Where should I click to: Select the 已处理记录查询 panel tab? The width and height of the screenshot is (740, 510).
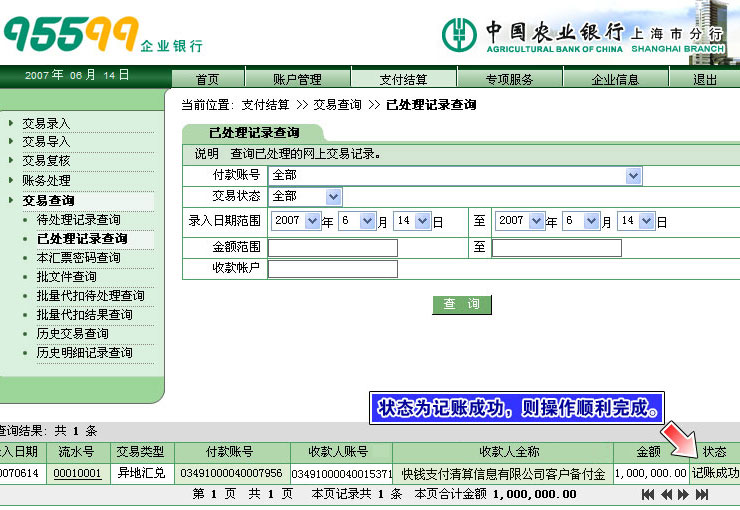(x=254, y=133)
